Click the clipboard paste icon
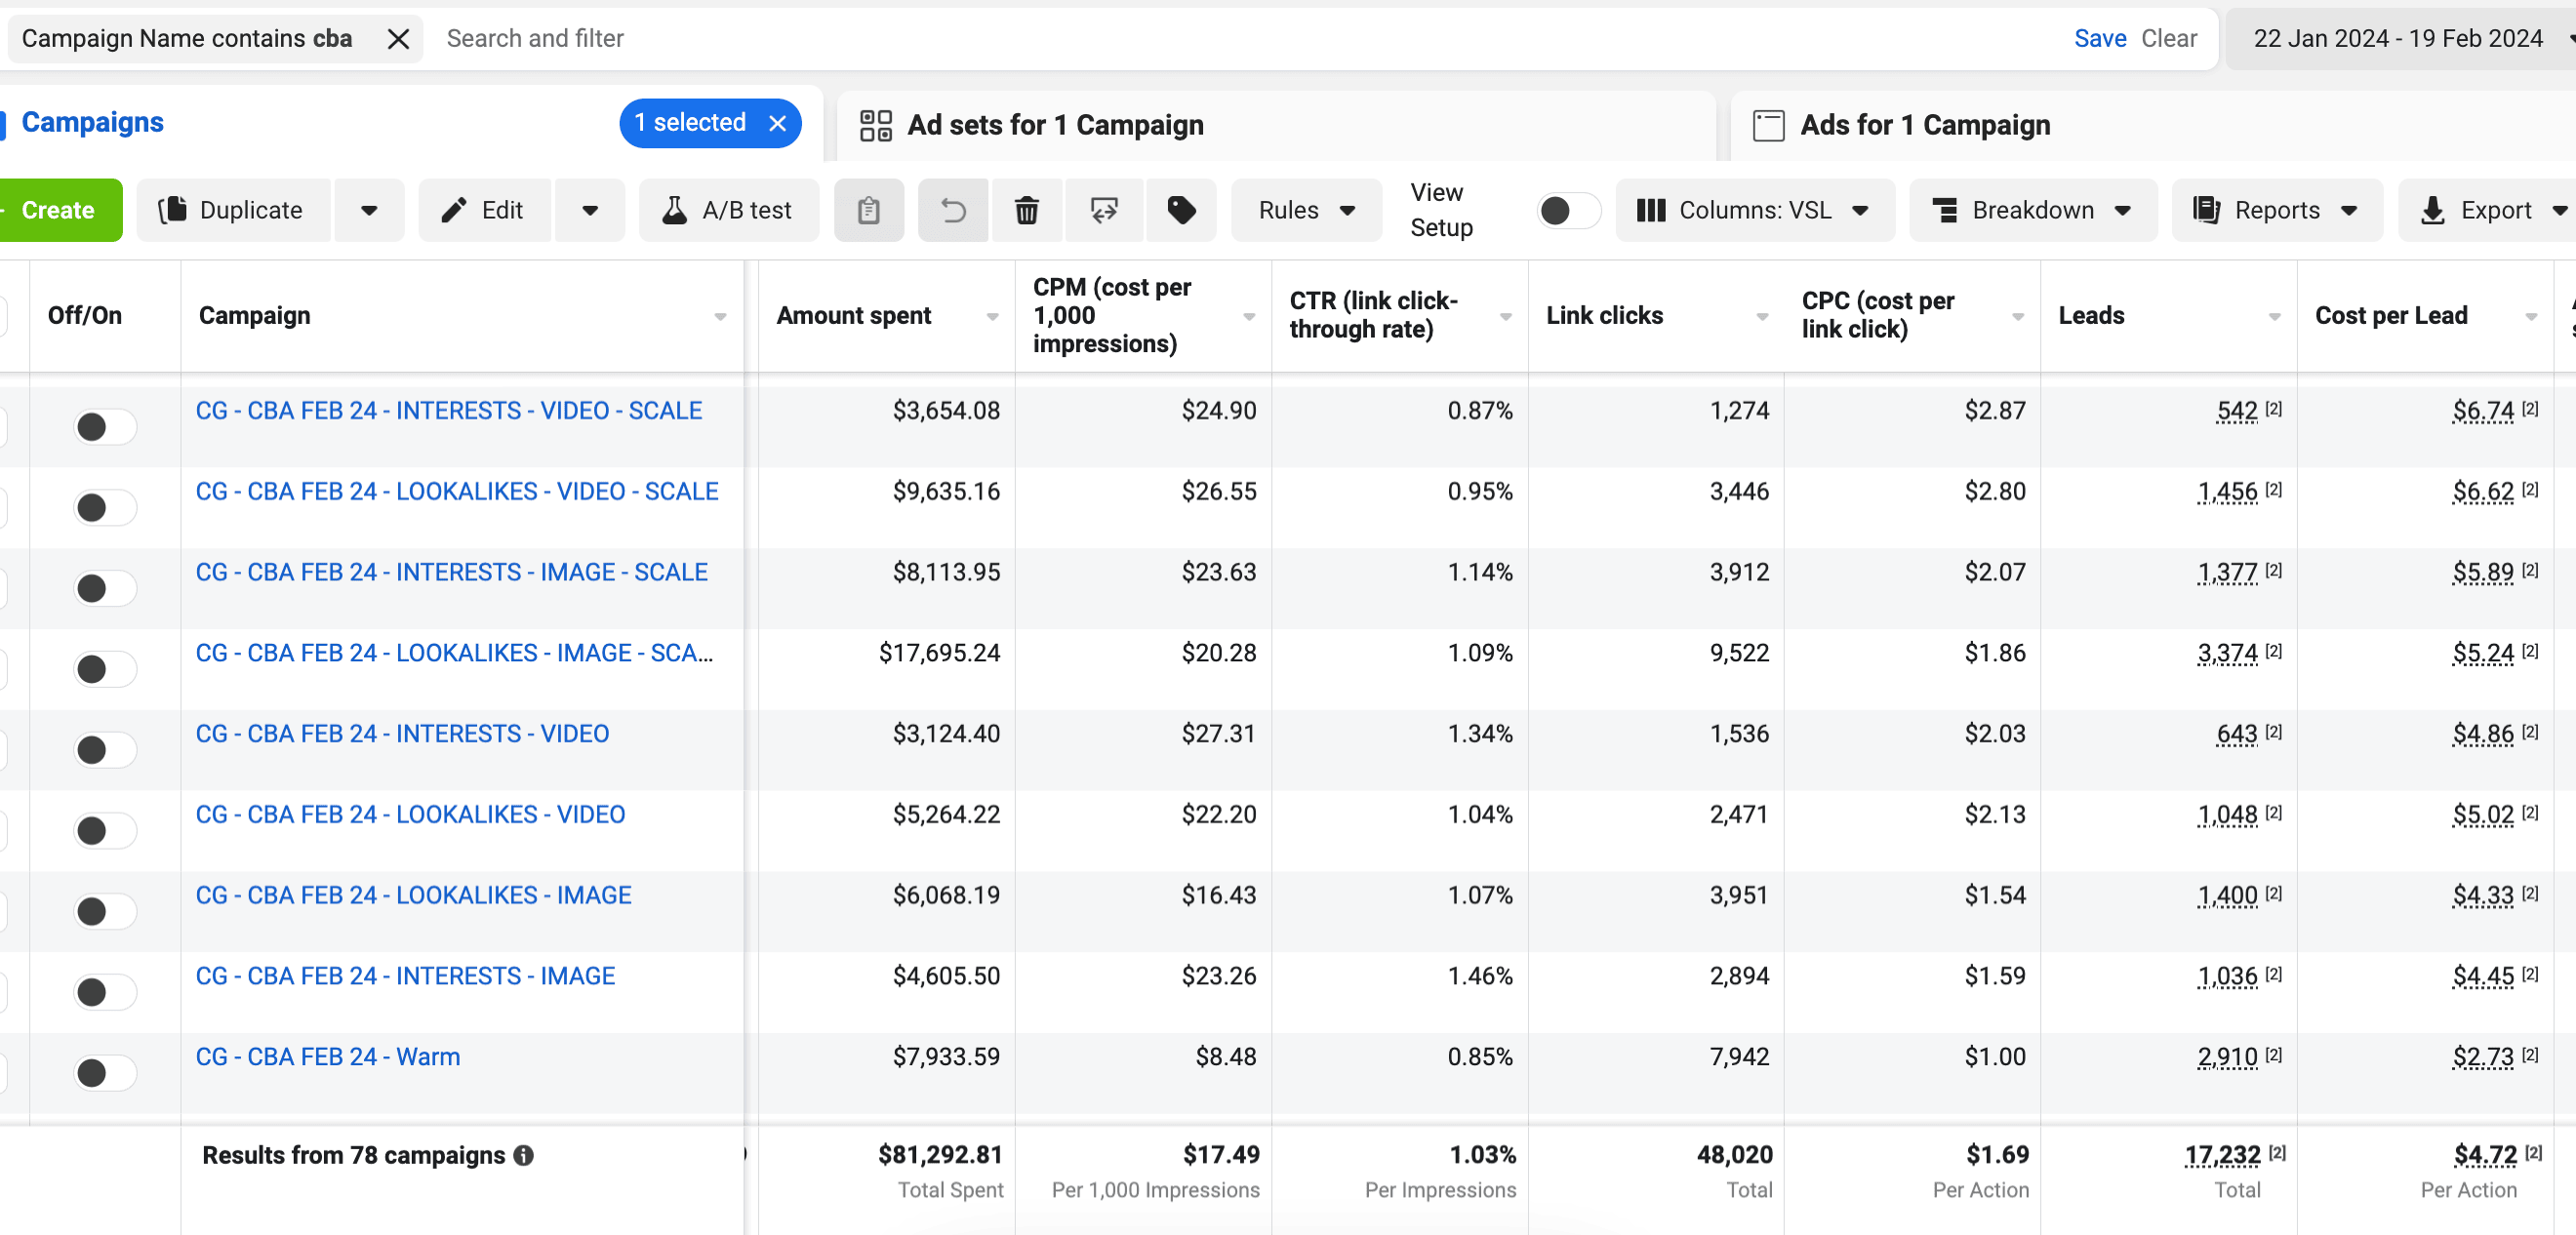Viewport: 2576px width, 1235px height. [x=868, y=210]
